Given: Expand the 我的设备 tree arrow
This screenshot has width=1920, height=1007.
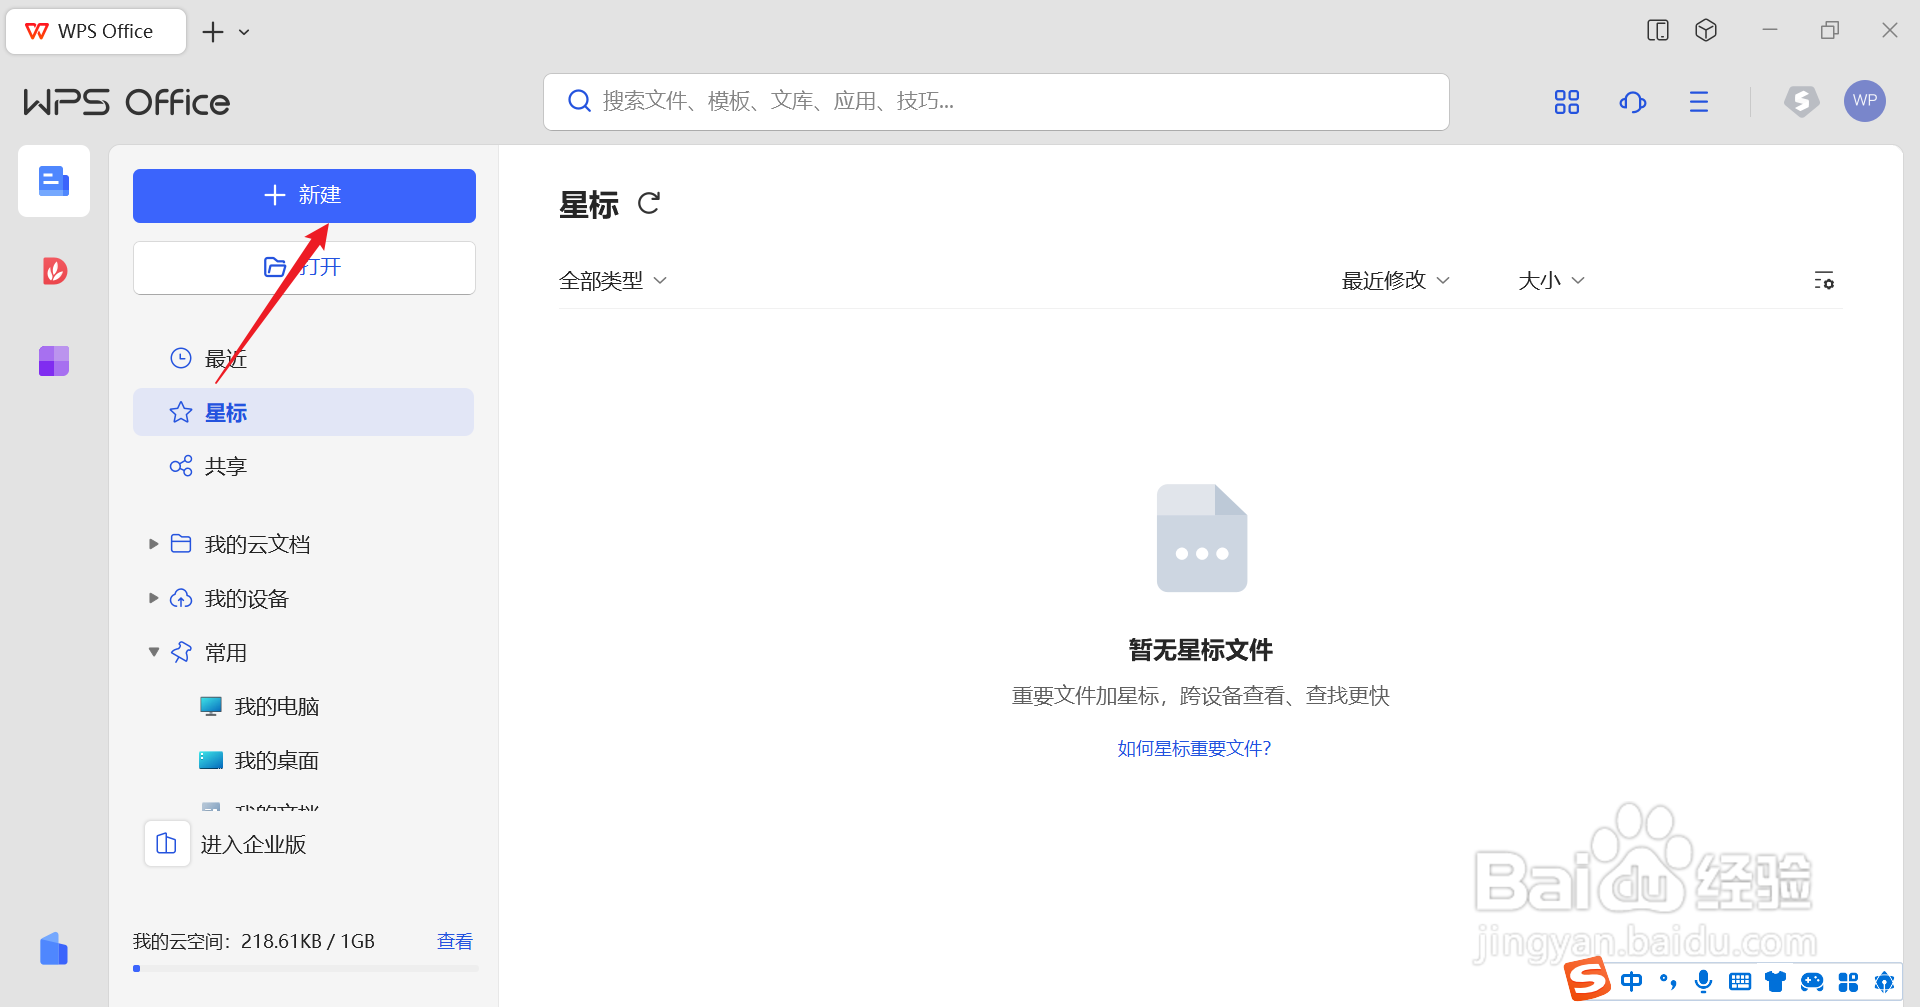Looking at the screenshot, I should point(153,598).
